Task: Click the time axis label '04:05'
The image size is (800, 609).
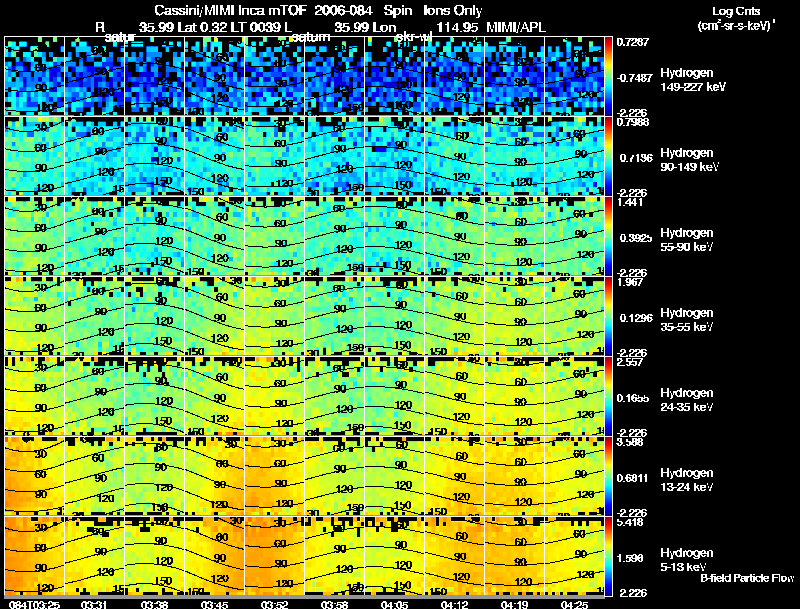Action: coord(394,604)
